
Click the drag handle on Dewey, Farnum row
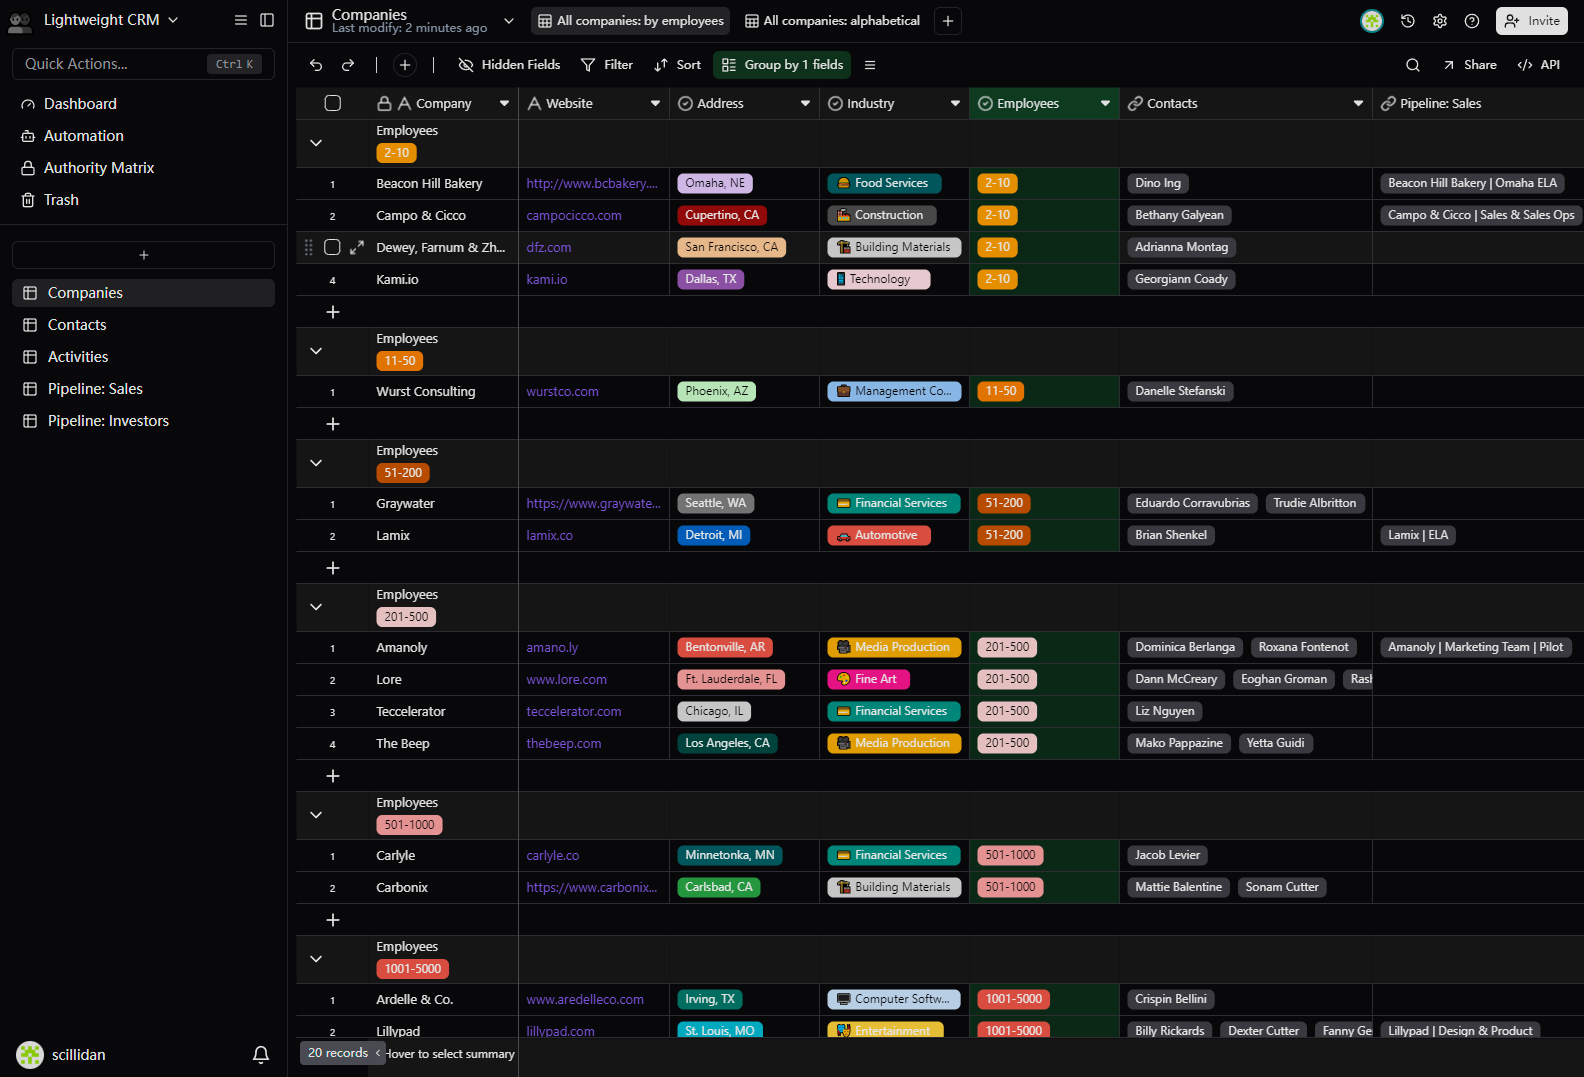tap(308, 247)
